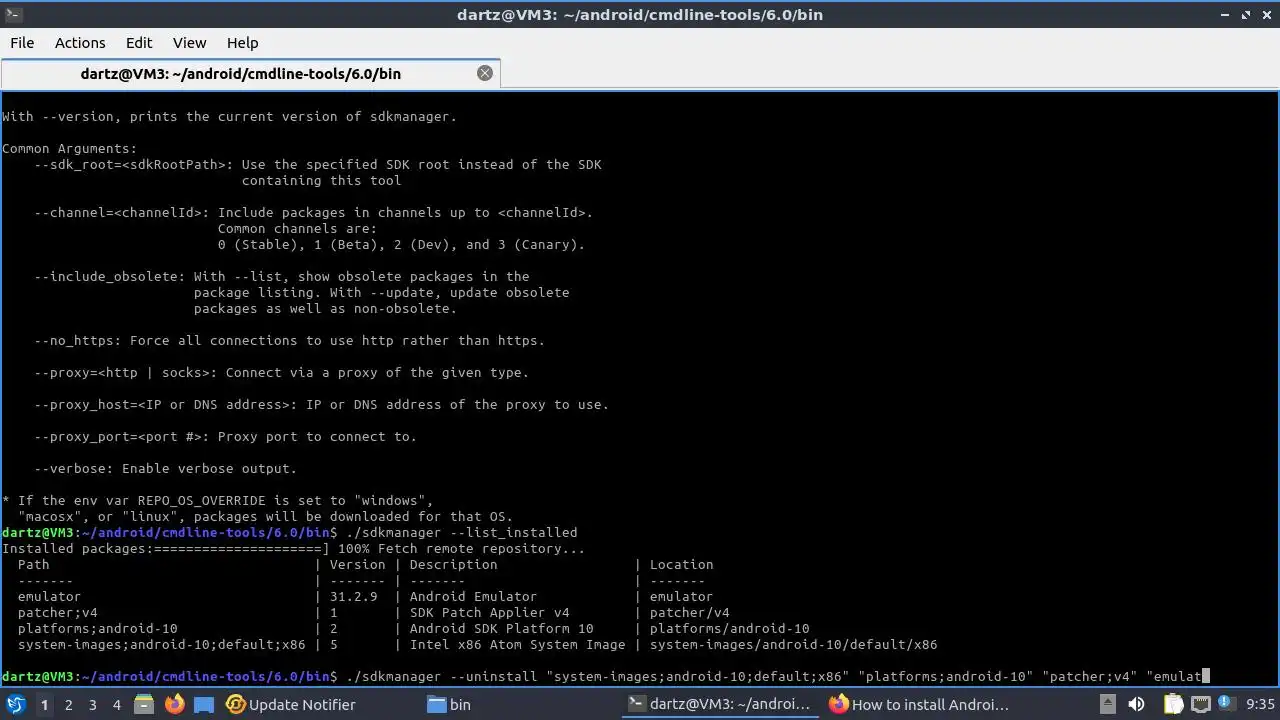
Task: Click the show desktop icon
Action: (204, 705)
